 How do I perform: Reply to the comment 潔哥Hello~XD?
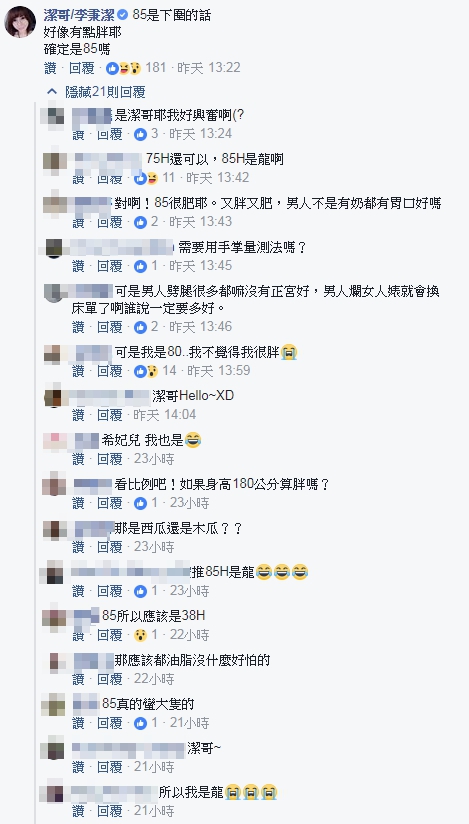(x=110, y=415)
